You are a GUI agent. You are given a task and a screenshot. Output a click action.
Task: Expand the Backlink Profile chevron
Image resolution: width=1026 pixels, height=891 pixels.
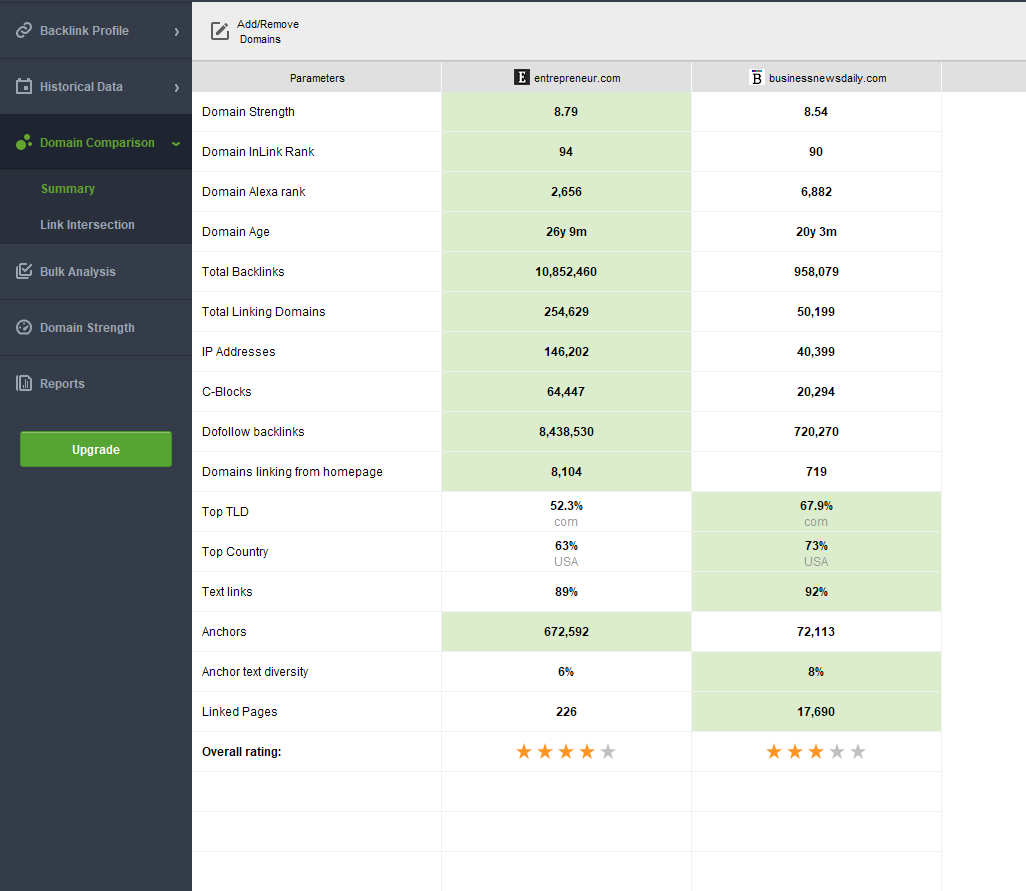pyautogui.click(x=177, y=31)
